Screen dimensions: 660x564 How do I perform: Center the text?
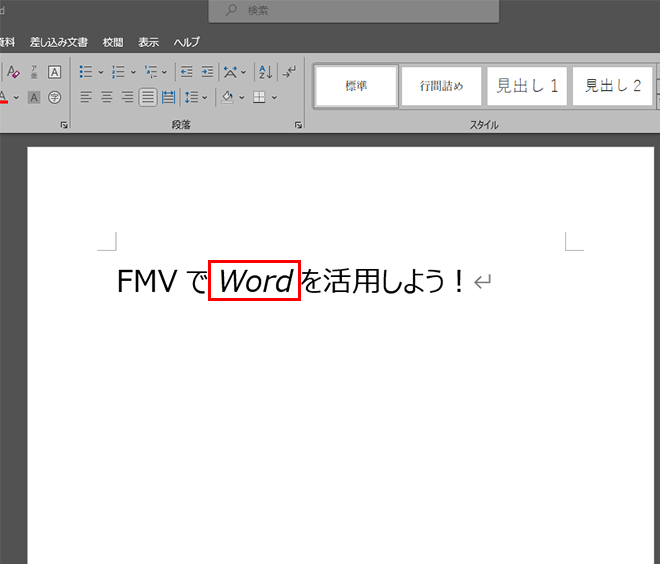point(106,98)
